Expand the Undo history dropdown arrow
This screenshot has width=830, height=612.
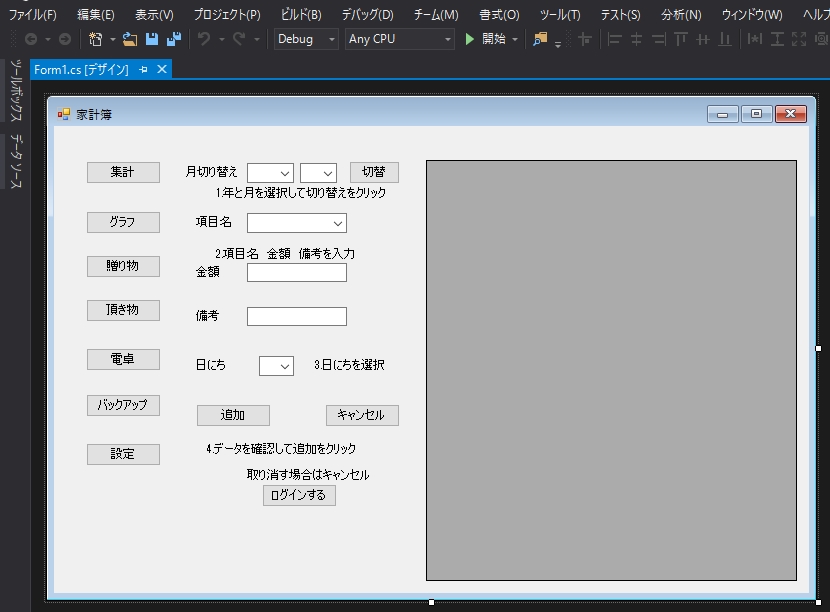click(222, 40)
